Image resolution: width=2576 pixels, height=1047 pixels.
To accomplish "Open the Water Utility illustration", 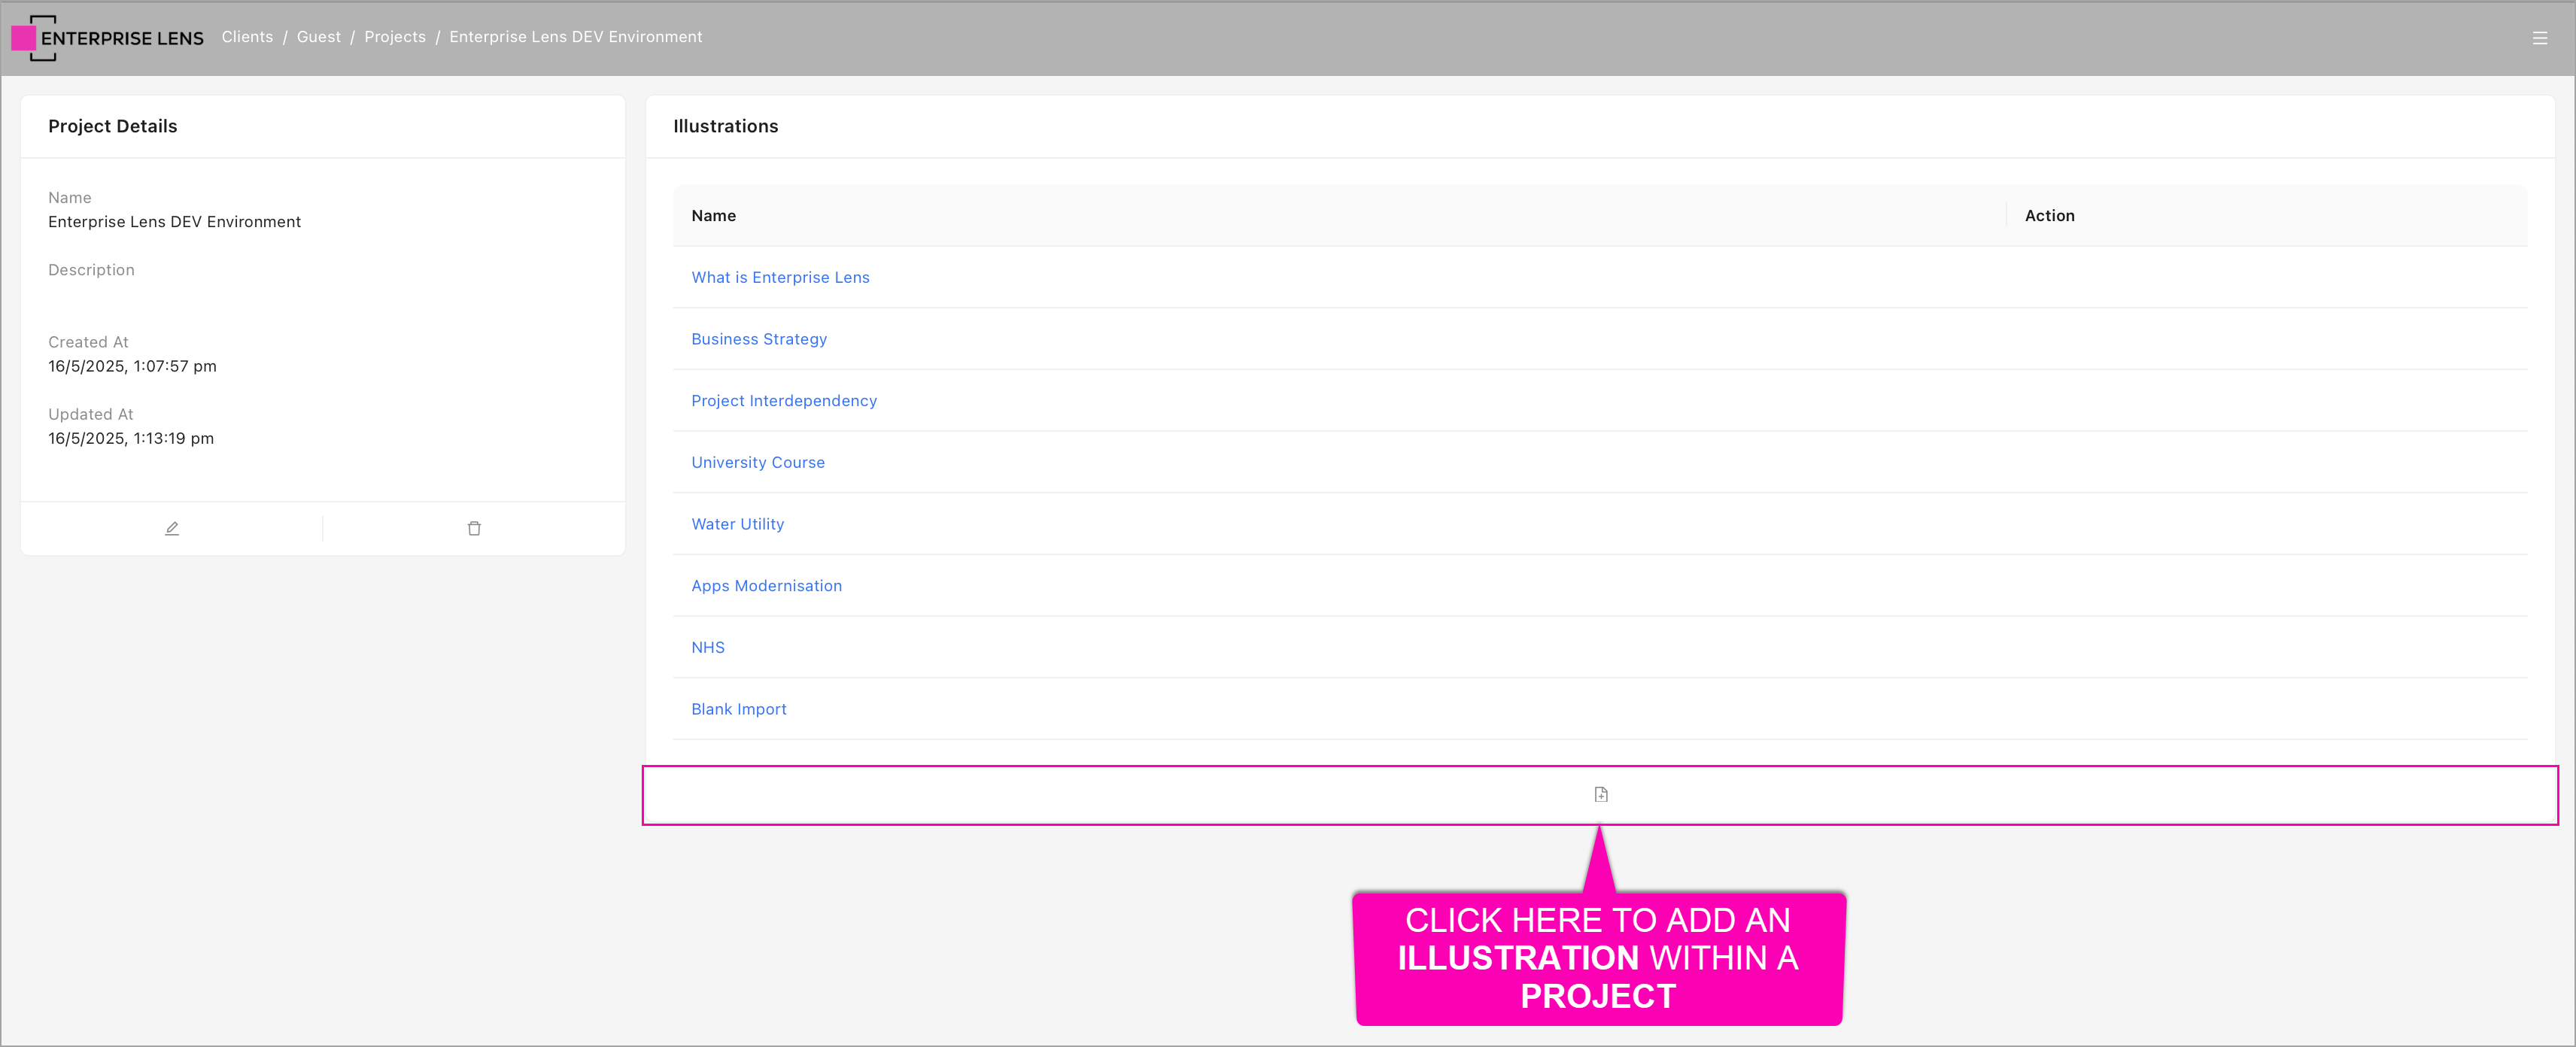I will (x=737, y=523).
